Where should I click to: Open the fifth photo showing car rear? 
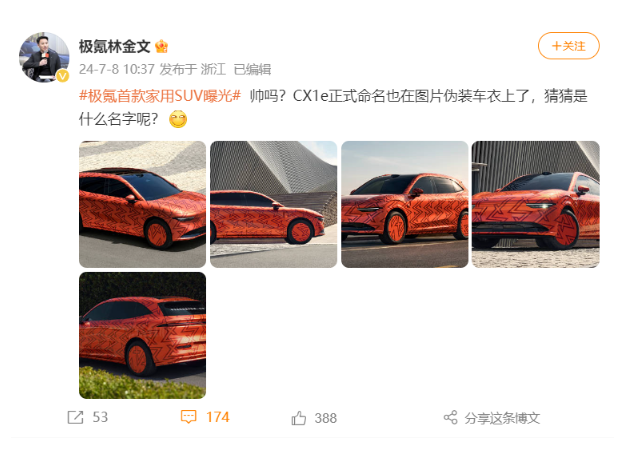143,335
